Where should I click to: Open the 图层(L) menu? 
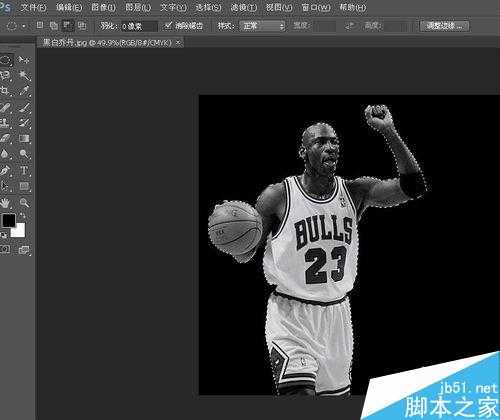[138, 7]
